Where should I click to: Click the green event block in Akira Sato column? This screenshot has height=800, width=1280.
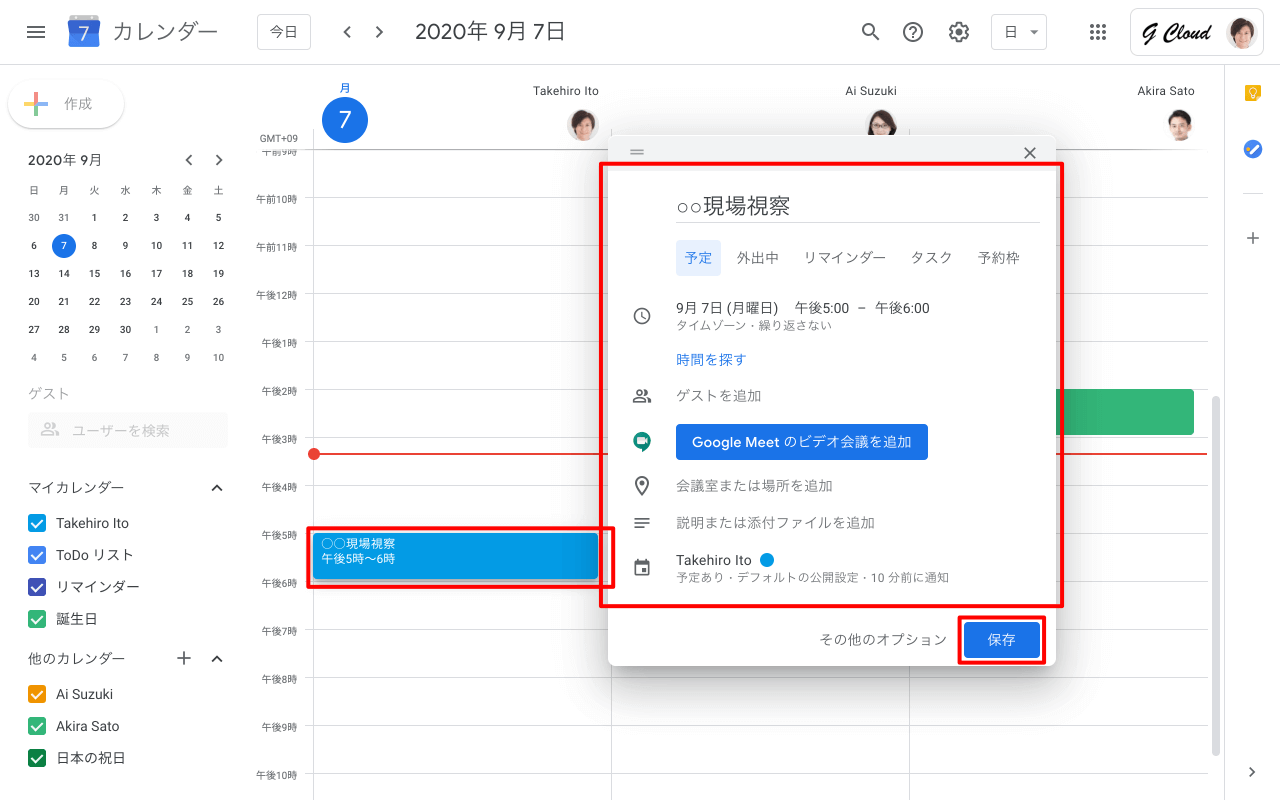point(1125,412)
